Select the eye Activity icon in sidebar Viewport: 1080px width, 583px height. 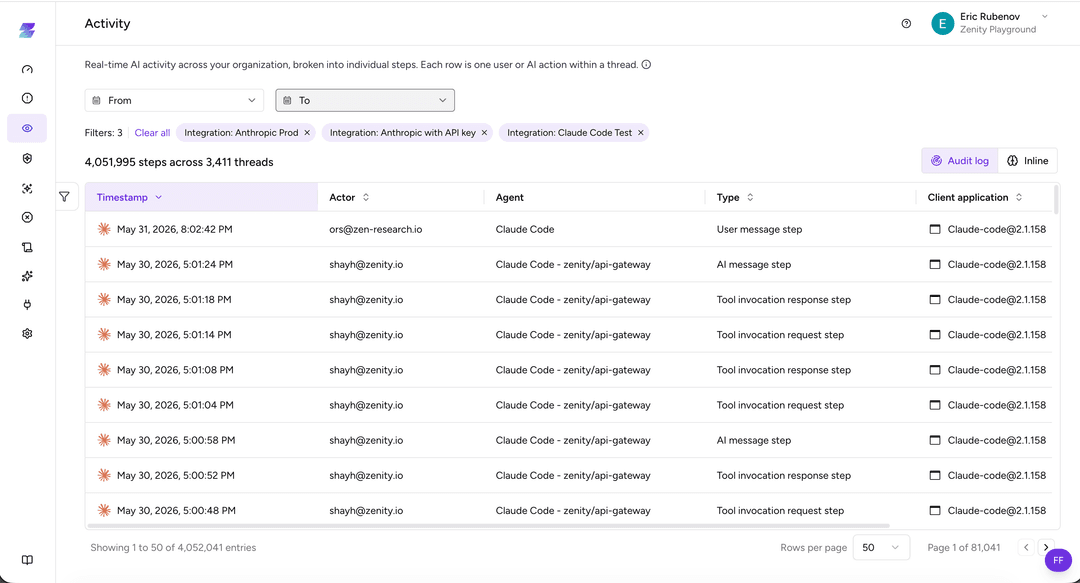[x=27, y=128]
